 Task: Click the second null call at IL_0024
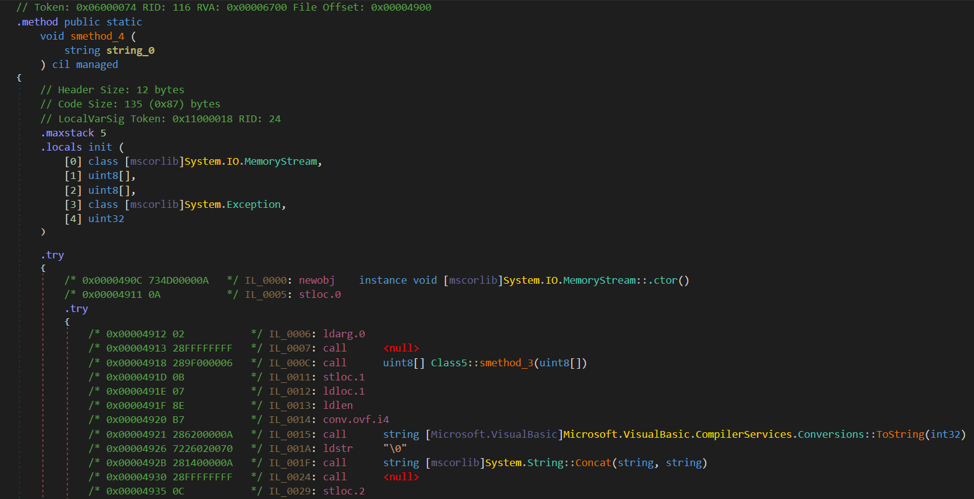tap(401, 477)
